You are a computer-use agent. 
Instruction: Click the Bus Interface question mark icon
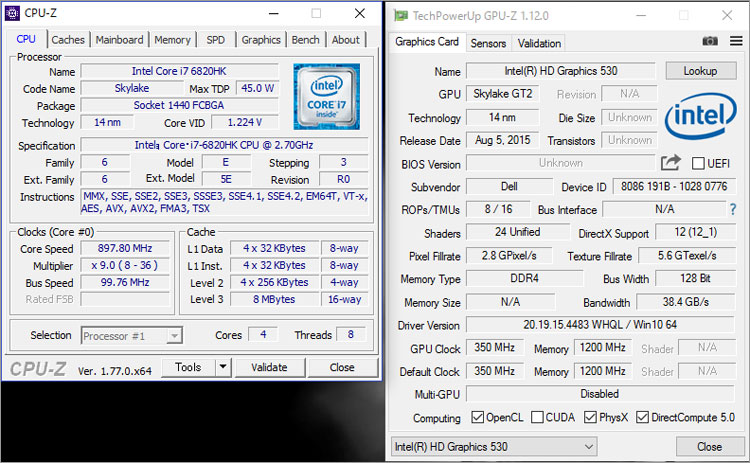pyautogui.click(x=733, y=209)
